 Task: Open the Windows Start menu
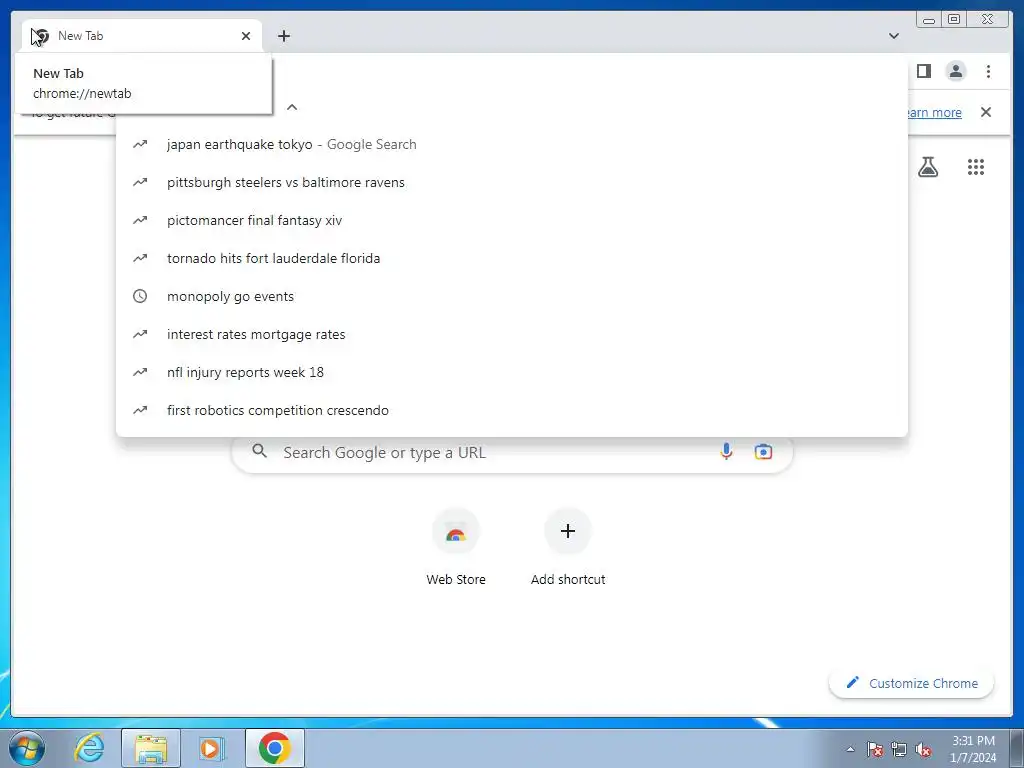[26, 748]
